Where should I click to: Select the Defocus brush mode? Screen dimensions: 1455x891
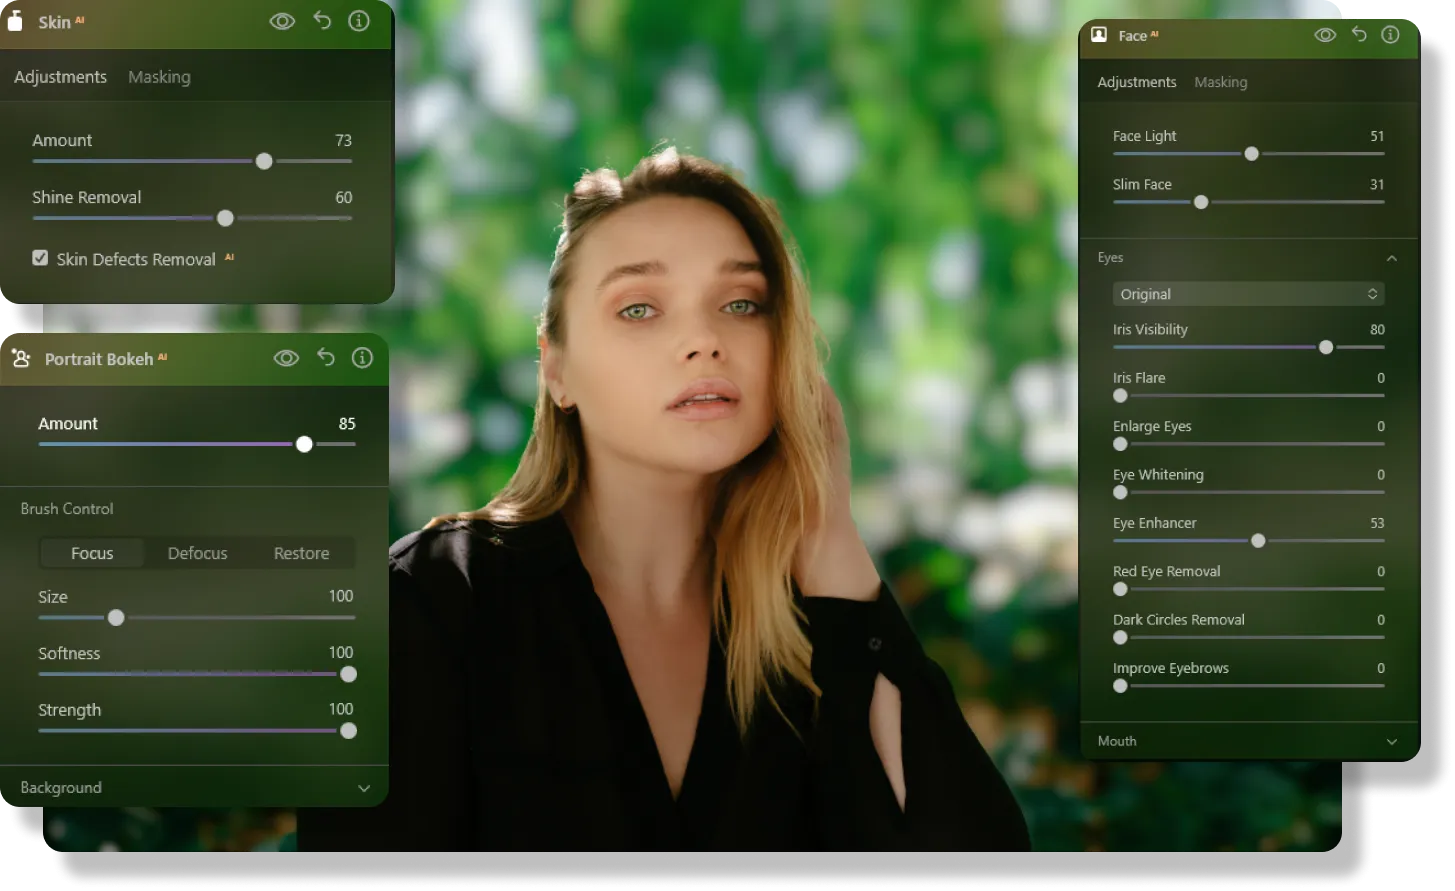(x=197, y=553)
